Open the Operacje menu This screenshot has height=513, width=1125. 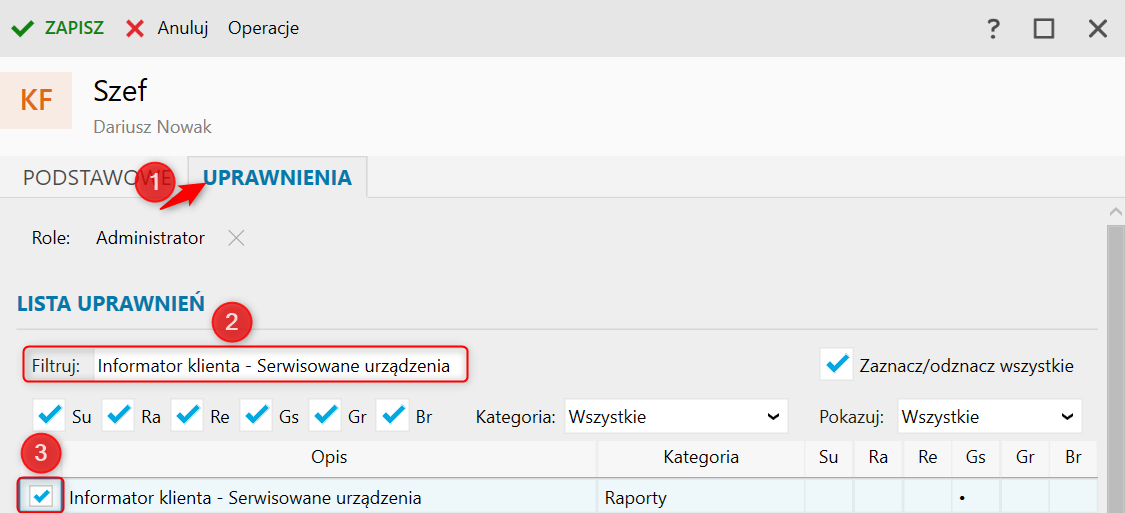(263, 28)
